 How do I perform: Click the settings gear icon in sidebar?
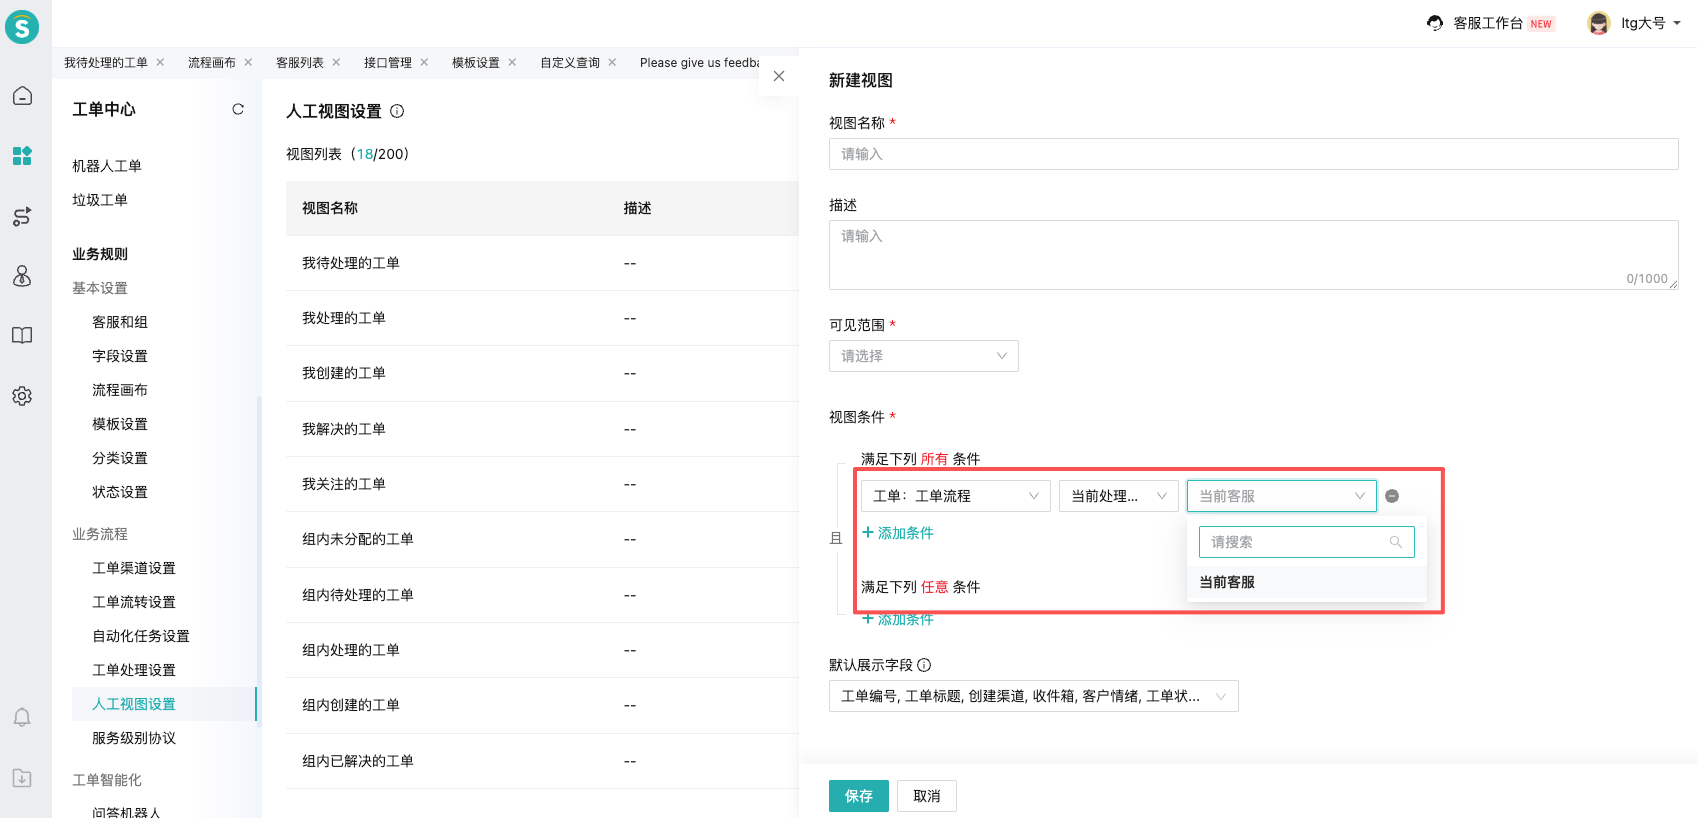tap(22, 396)
